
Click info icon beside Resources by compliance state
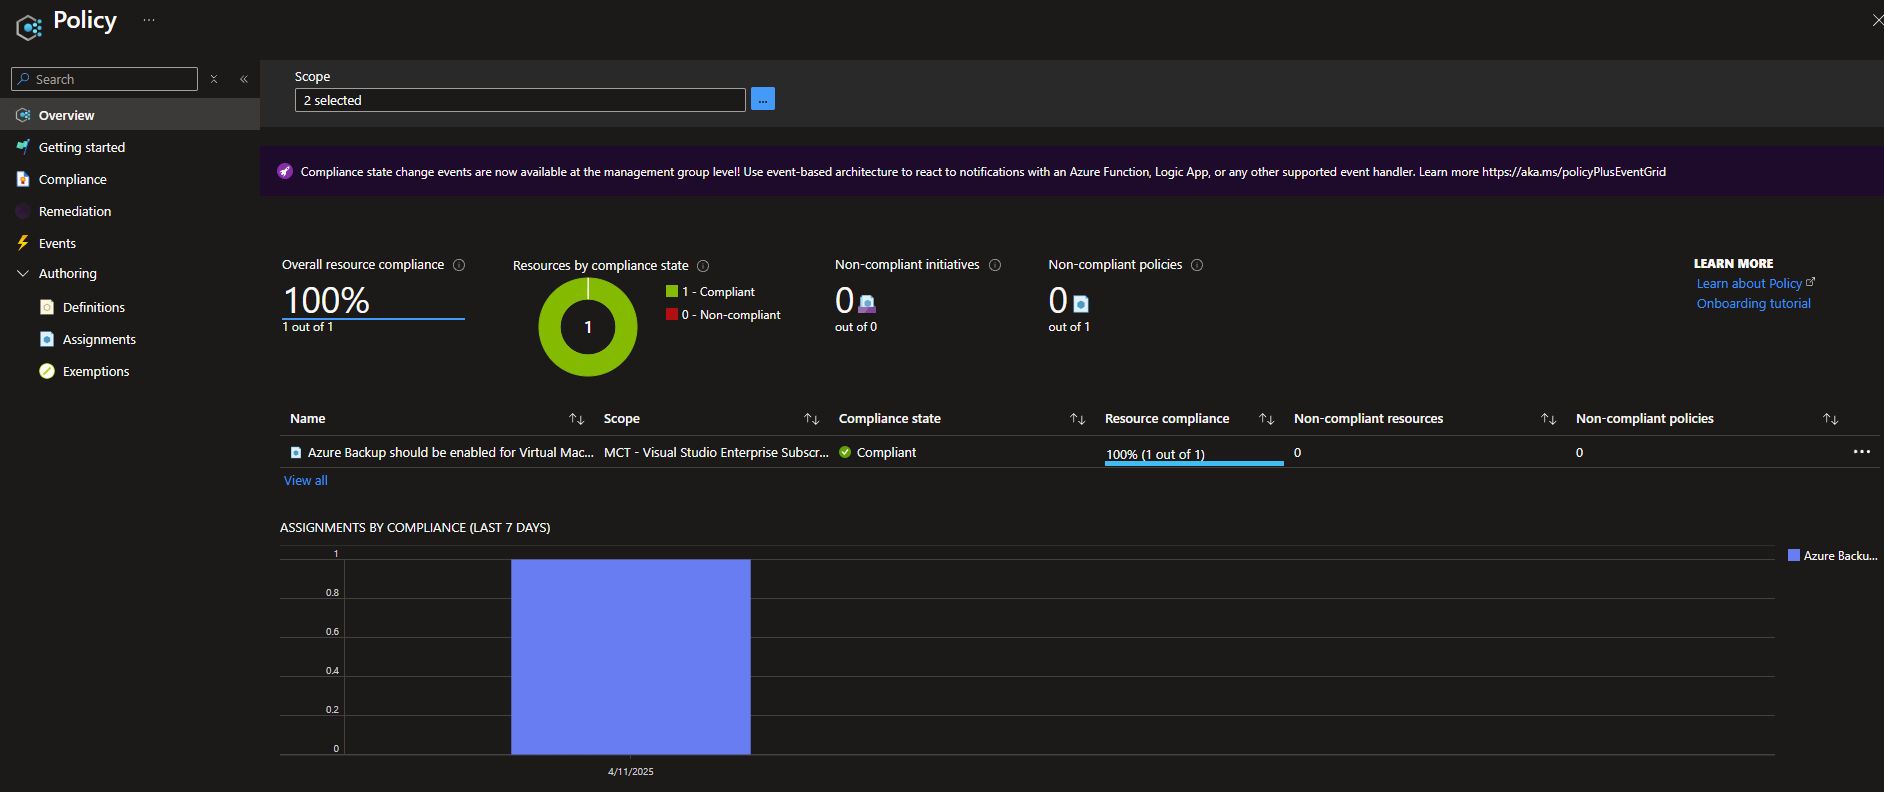coord(703,266)
